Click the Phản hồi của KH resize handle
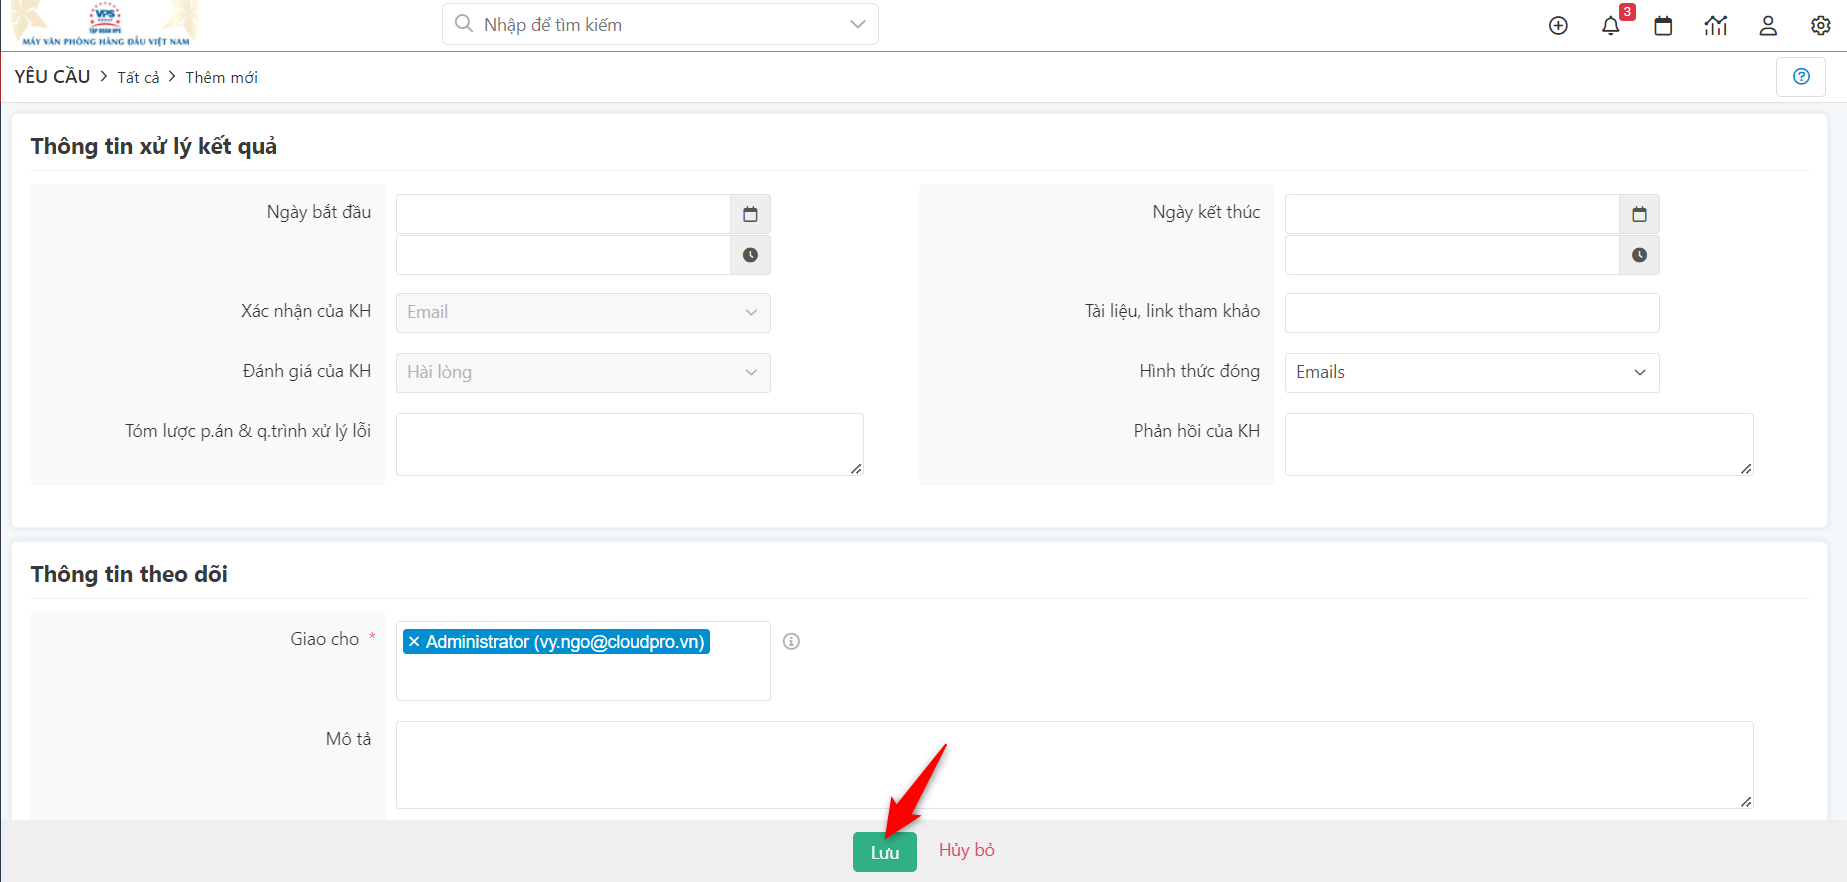The image size is (1847, 882). point(1747,469)
